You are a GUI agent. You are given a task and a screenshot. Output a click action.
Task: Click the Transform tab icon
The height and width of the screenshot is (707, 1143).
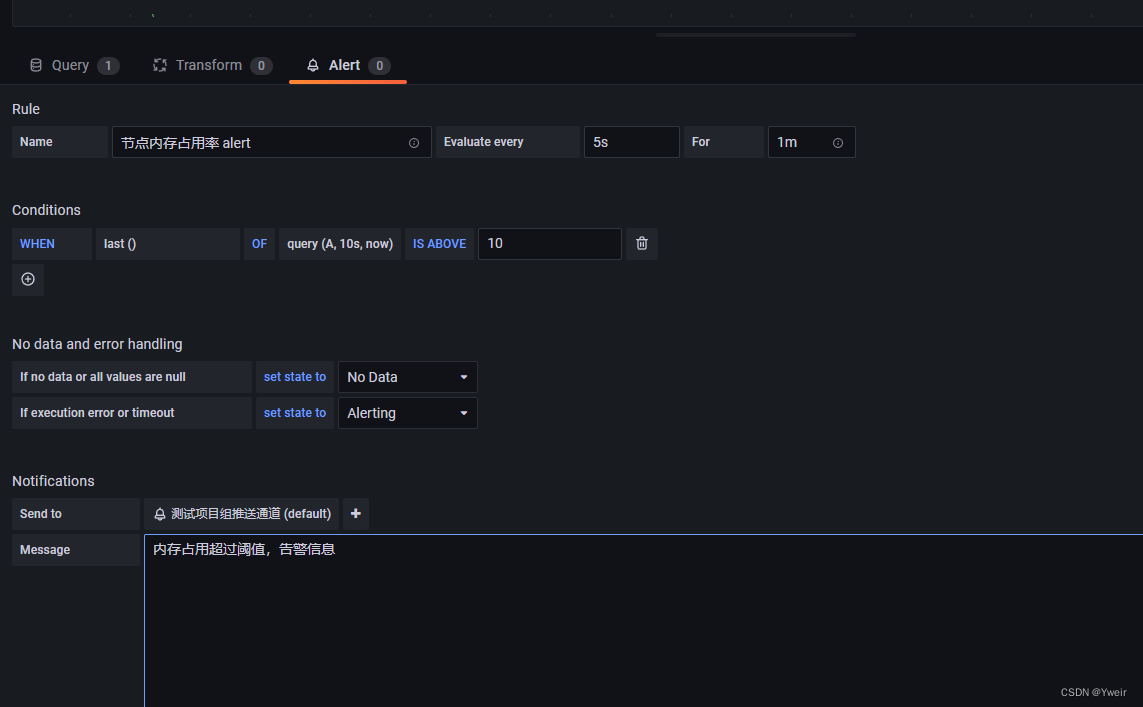coord(159,64)
